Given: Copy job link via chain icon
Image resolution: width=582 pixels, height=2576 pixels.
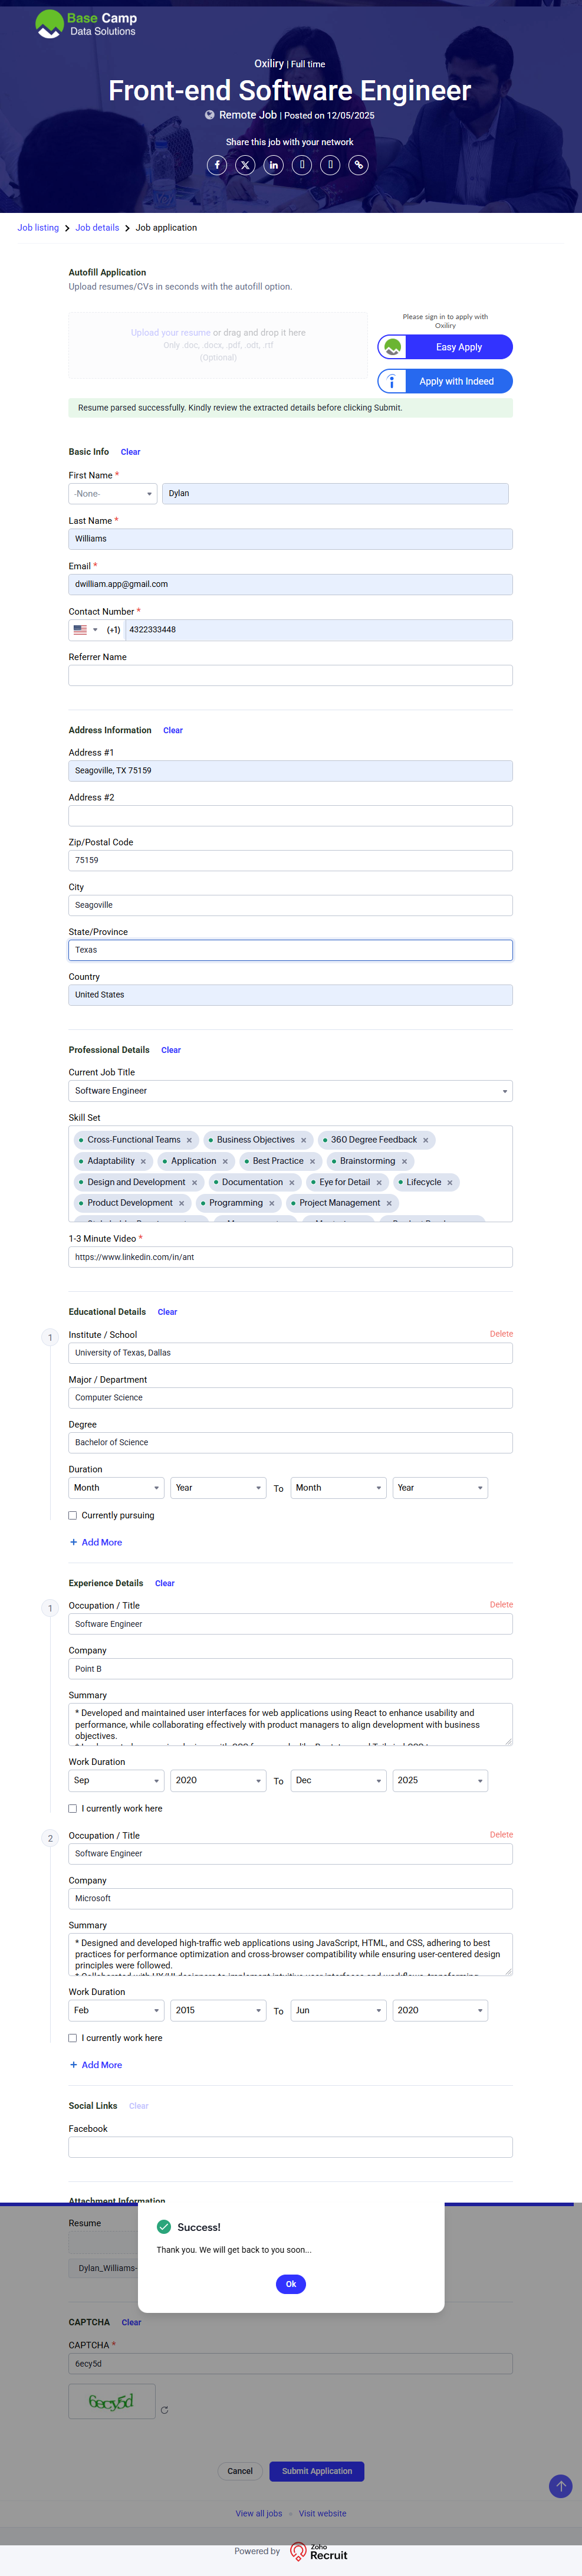Looking at the screenshot, I should pos(358,165).
